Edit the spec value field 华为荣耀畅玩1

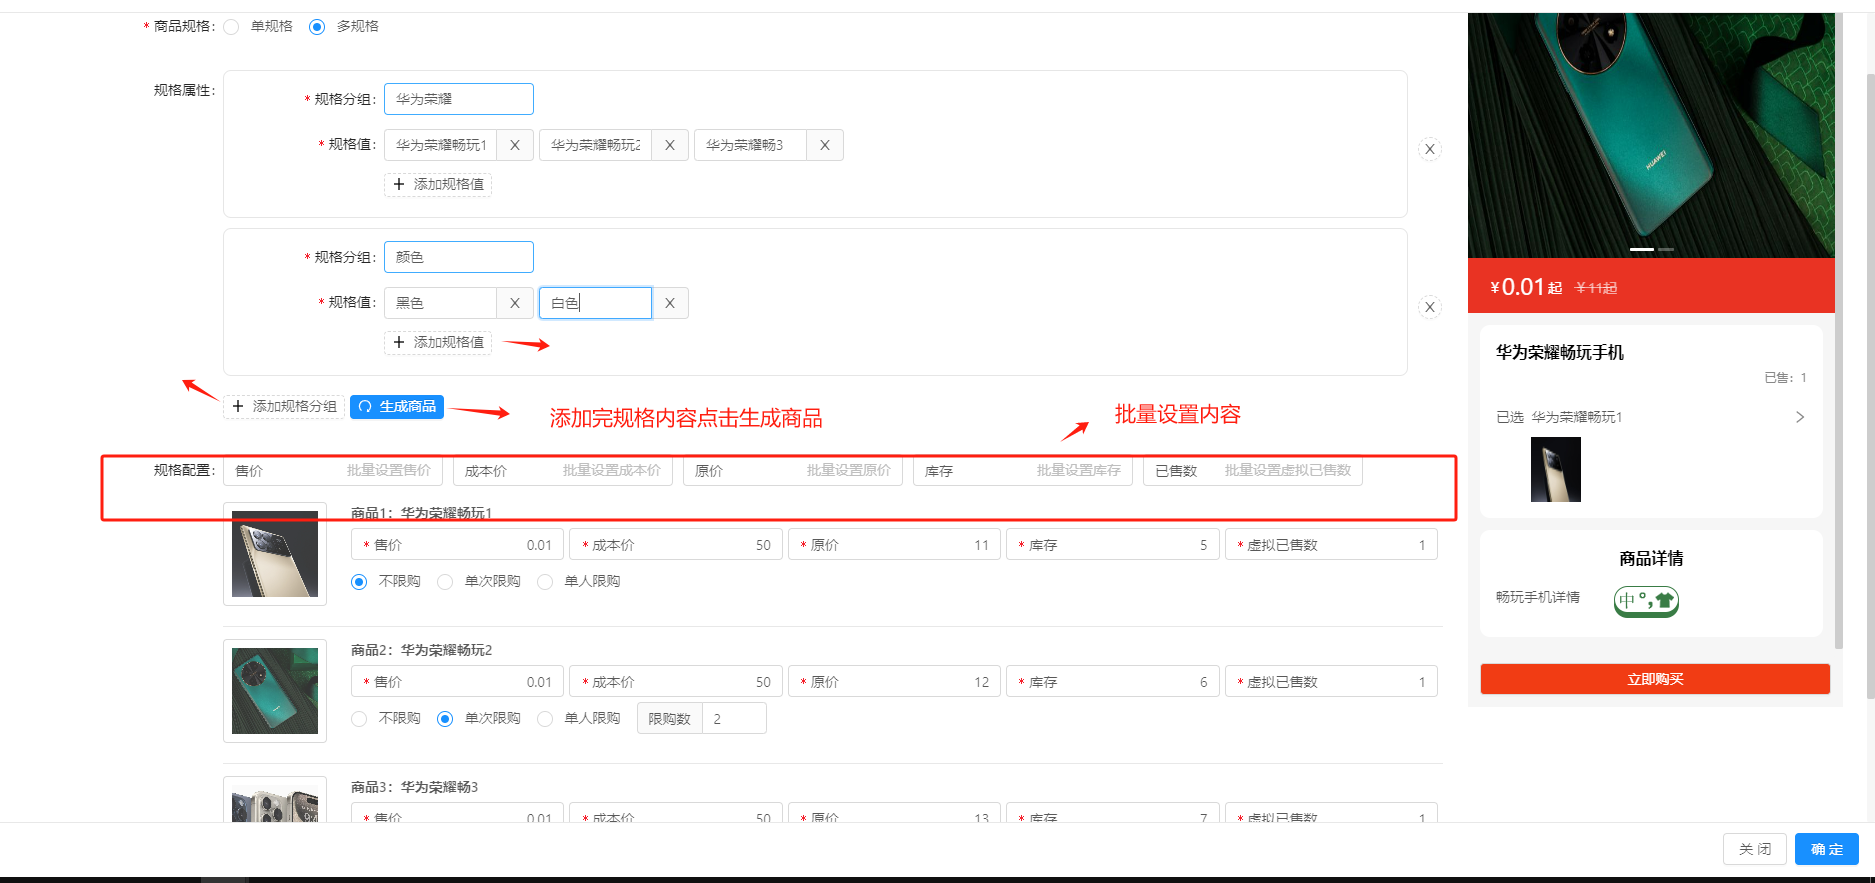click(441, 145)
